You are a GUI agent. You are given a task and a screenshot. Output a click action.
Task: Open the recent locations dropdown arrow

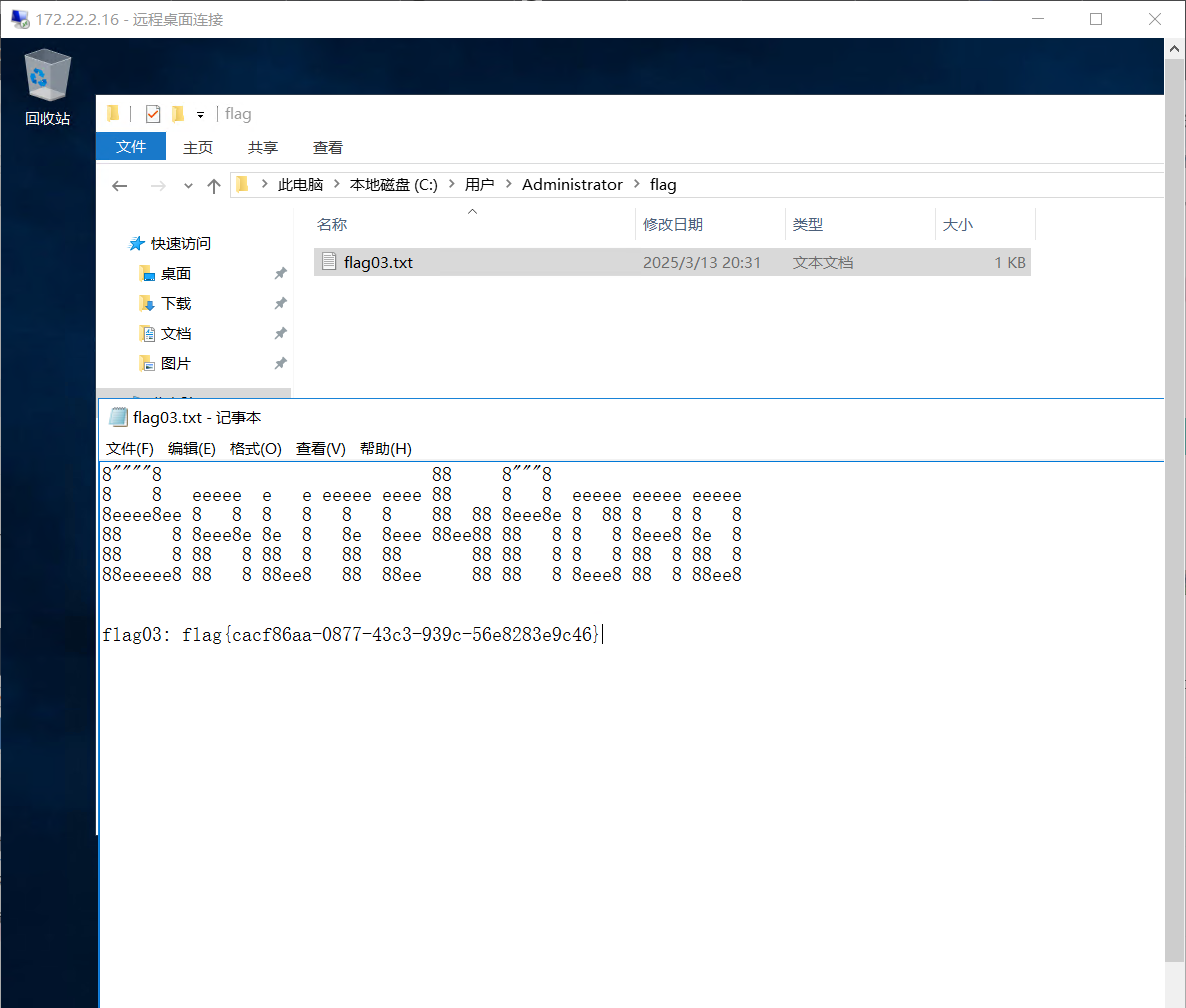coord(188,186)
